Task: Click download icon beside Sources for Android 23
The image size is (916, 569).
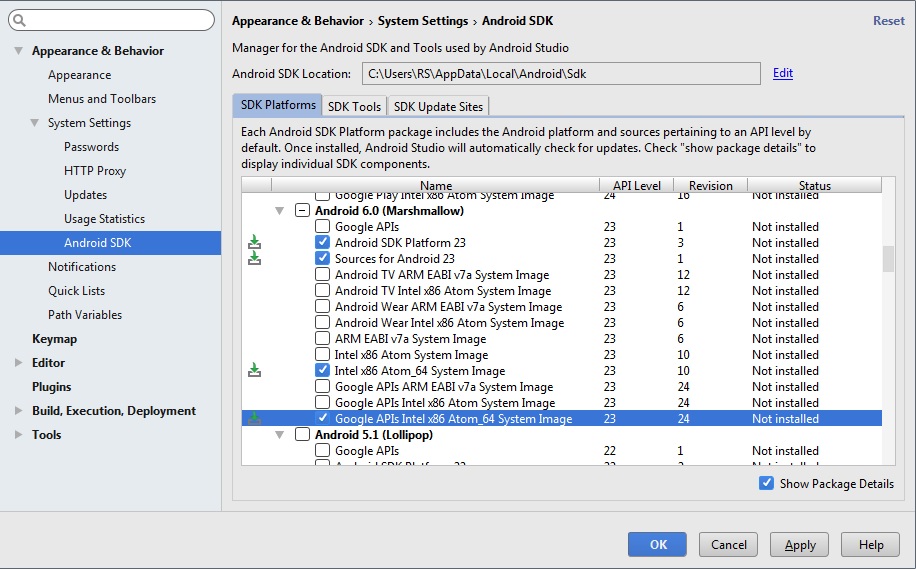Action: (254, 258)
